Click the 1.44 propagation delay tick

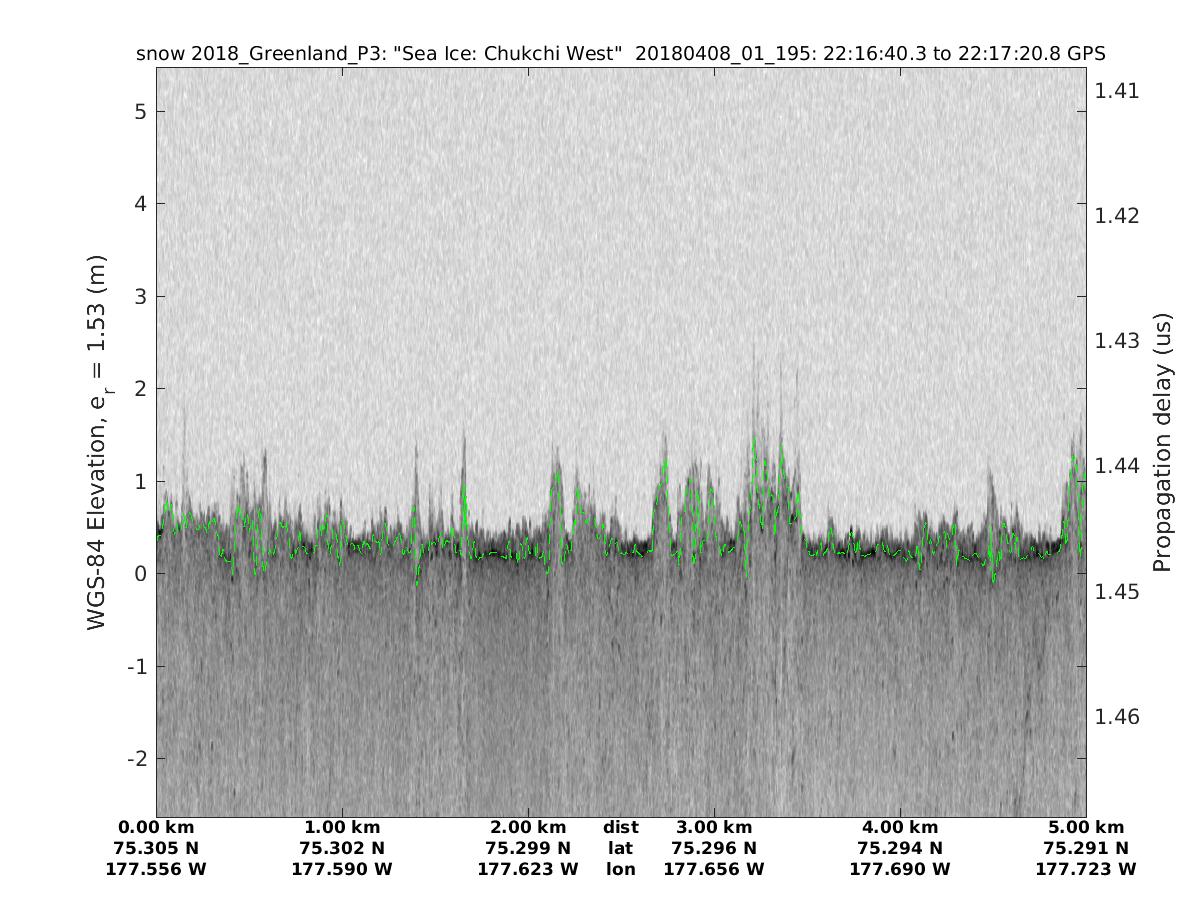pyautogui.click(x=1116, y=466)
